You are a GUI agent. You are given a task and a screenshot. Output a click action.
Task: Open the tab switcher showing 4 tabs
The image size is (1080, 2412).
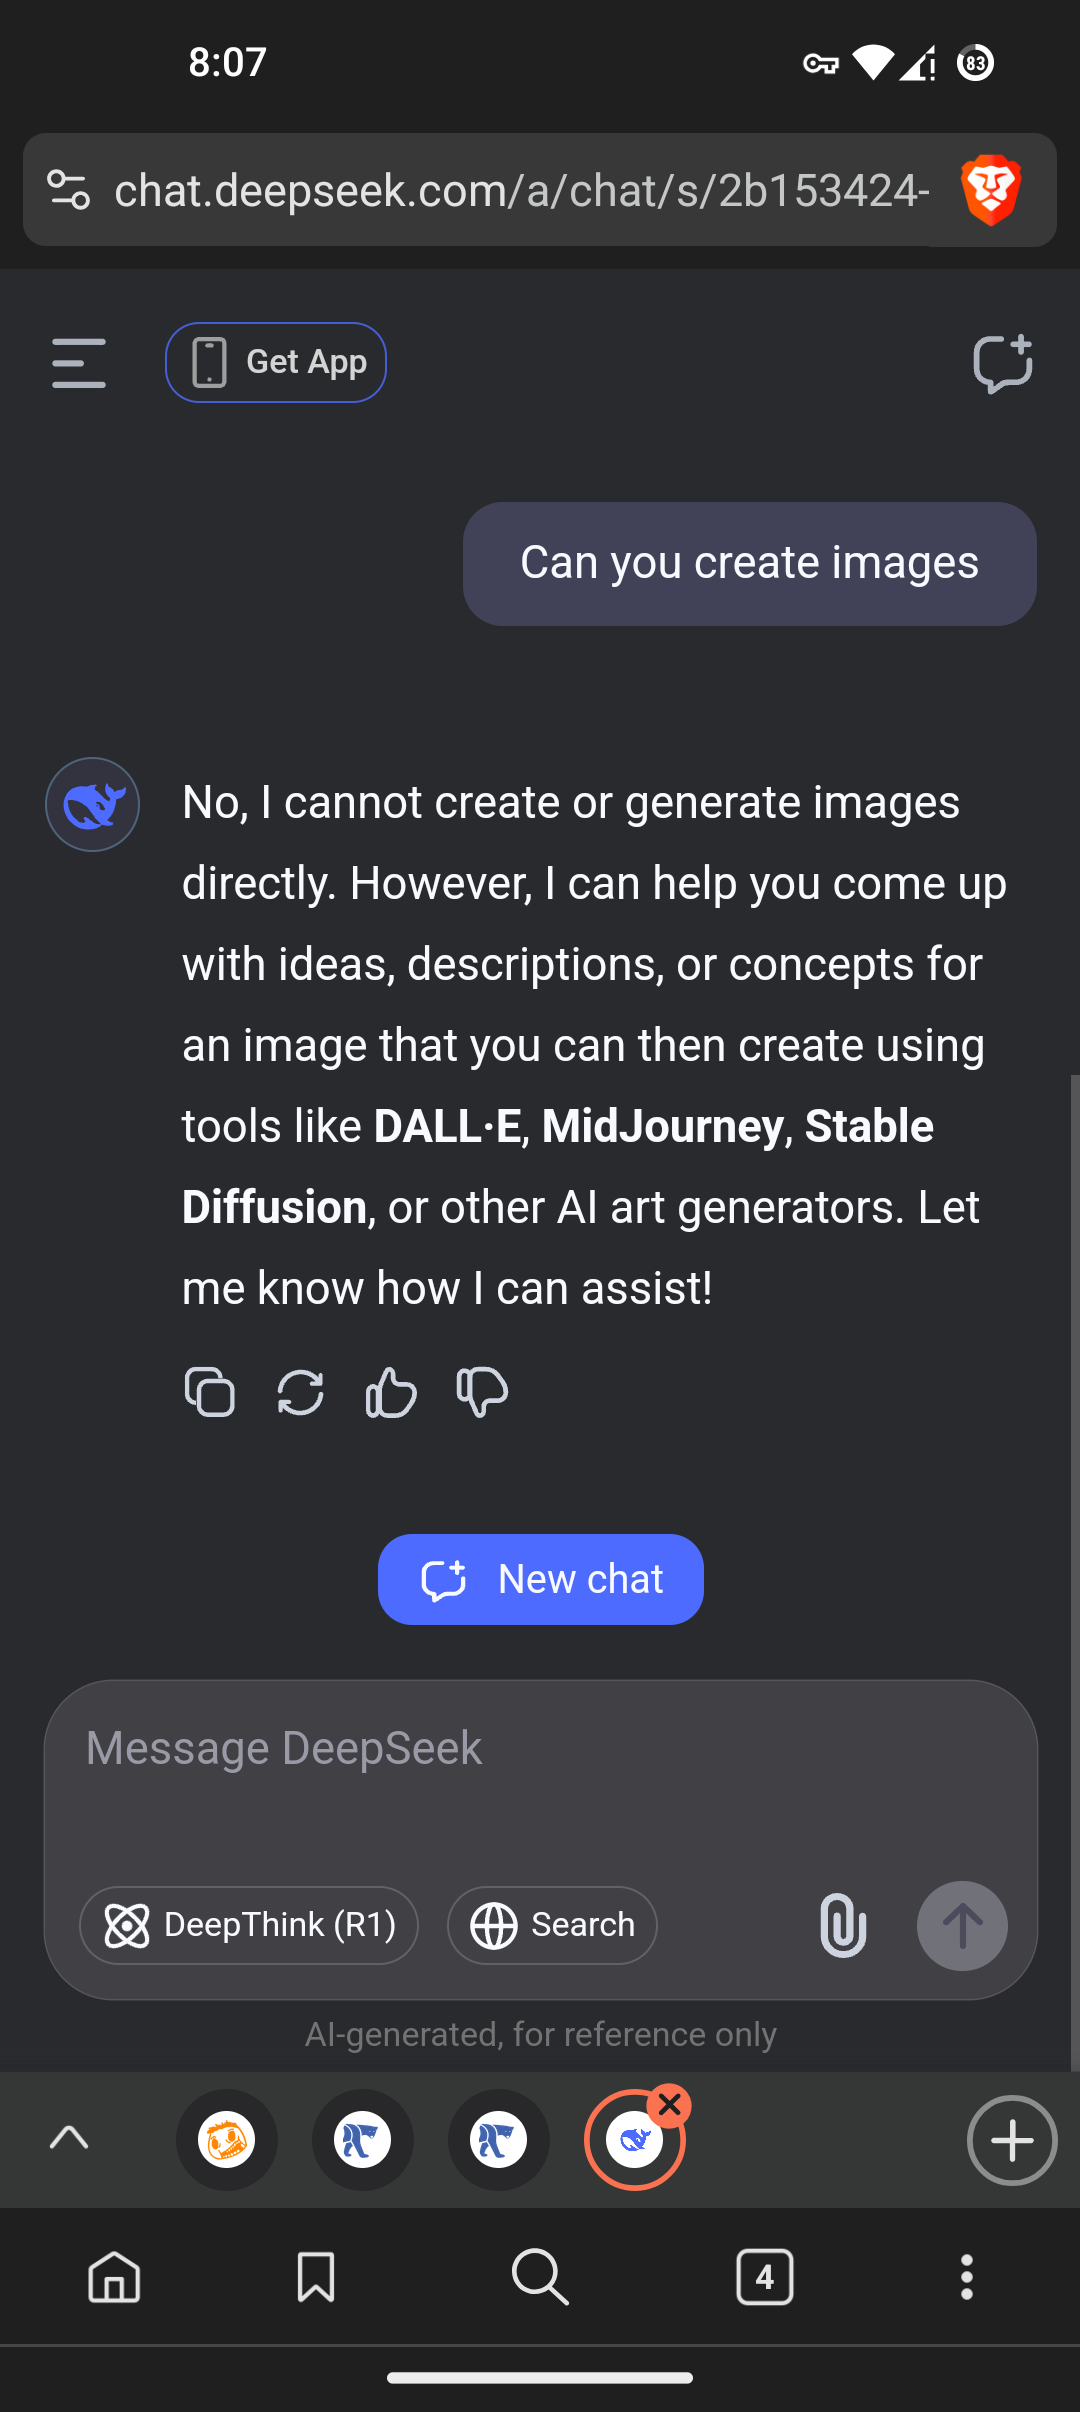tap(765, 2278)
